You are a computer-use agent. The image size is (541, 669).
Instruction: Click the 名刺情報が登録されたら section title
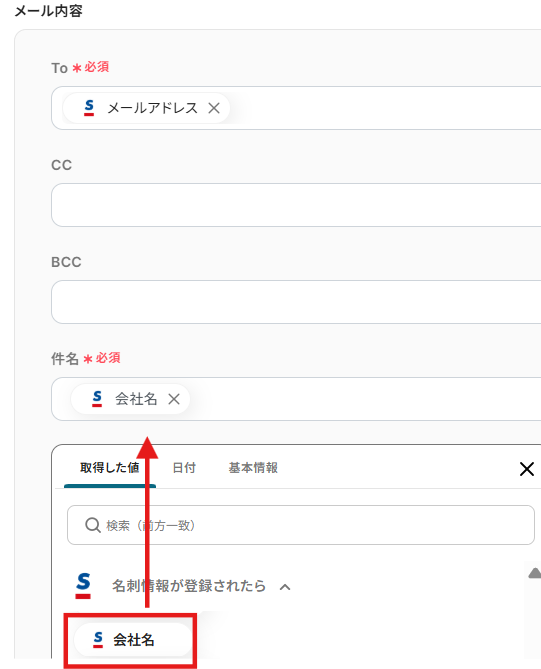189,586
